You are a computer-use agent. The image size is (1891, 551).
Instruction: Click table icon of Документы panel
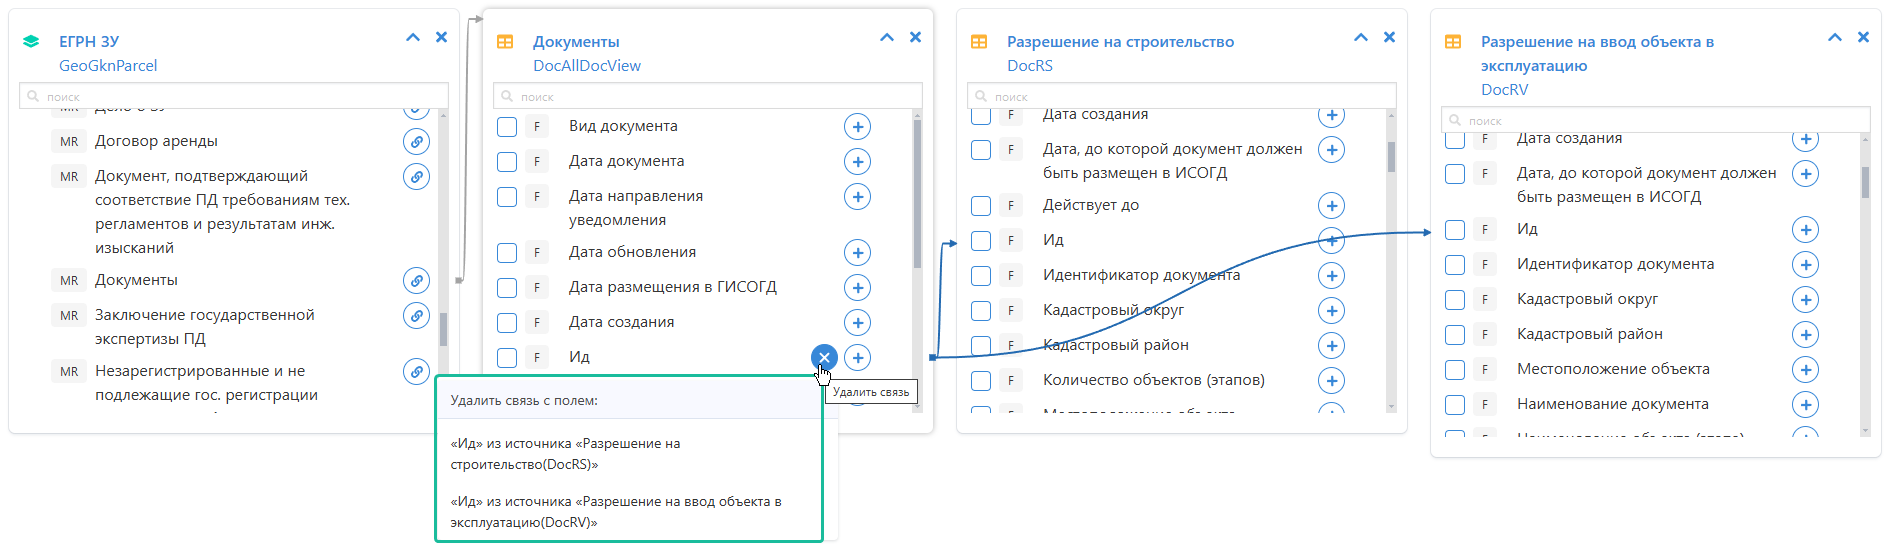point(505,42)
